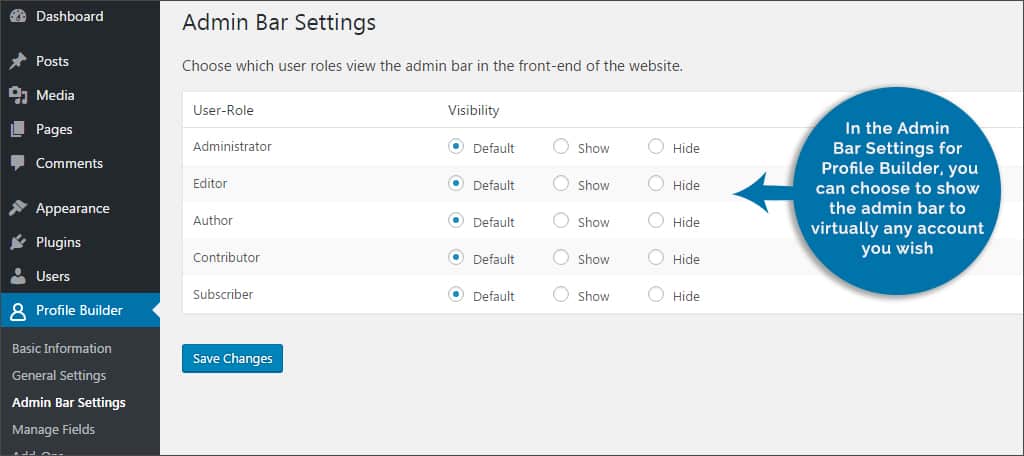The image size is (1024, 456).
Task: Open Admin Bar Settings submenu link
Action: 69,402
